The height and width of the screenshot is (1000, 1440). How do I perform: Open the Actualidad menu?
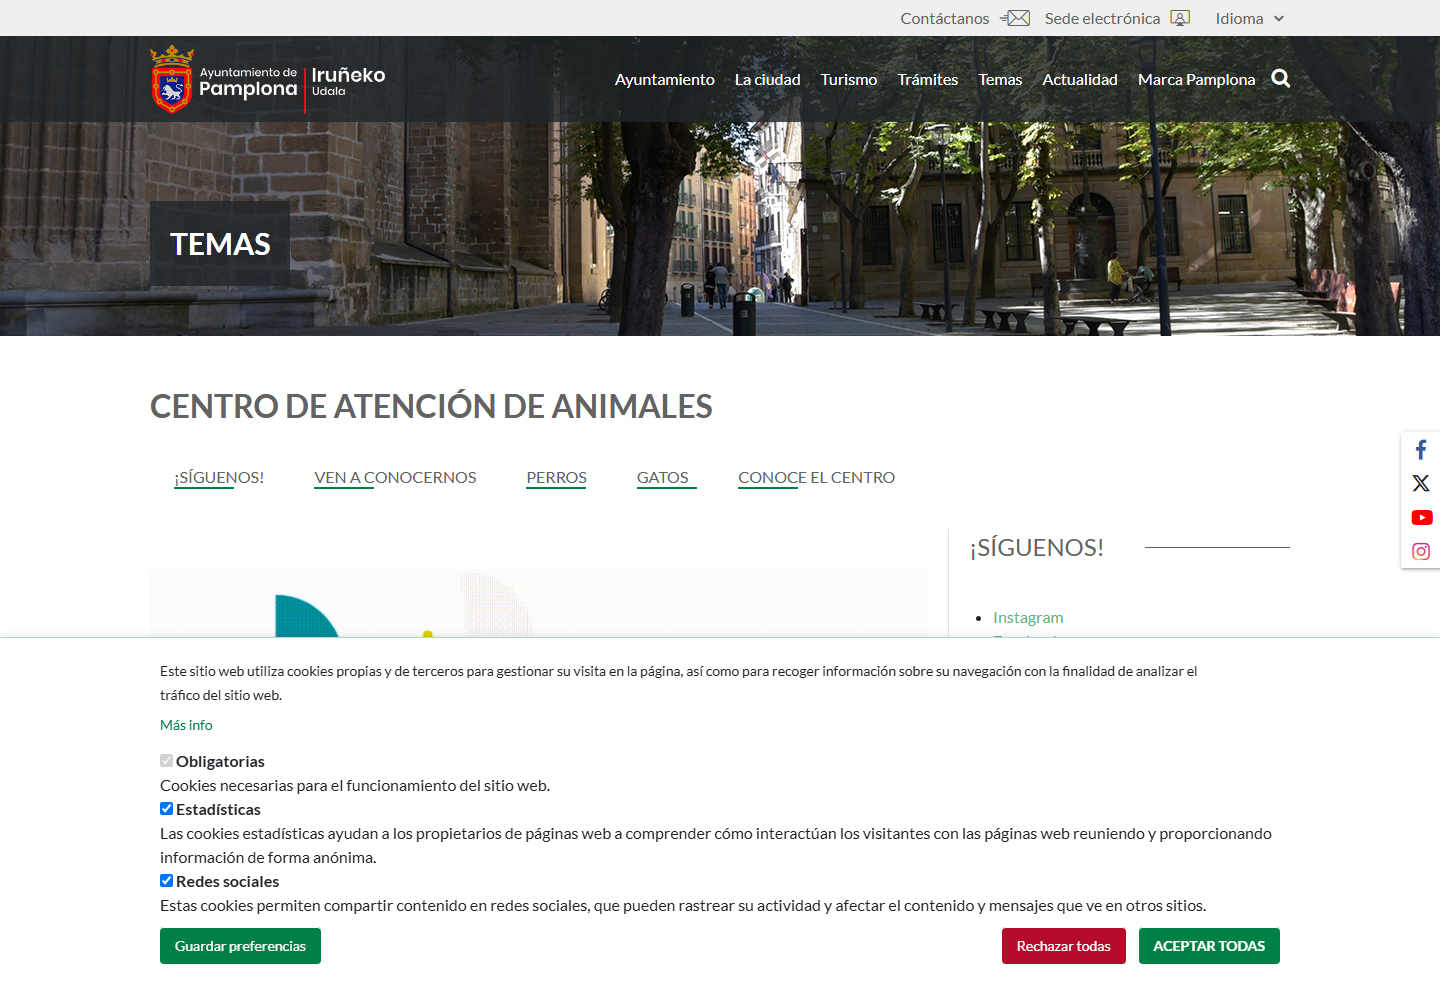(1080, 79)
